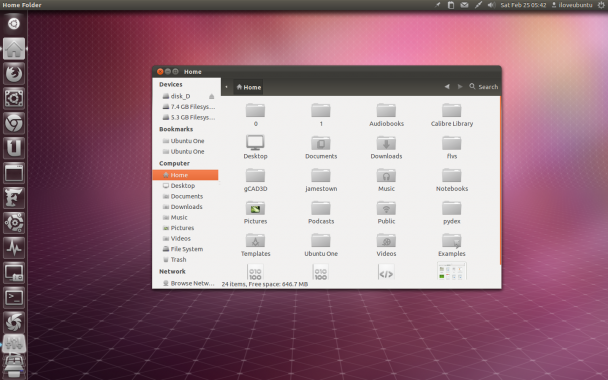
Task: Open the Podcasts folder
Action: (x=321, y=212)
